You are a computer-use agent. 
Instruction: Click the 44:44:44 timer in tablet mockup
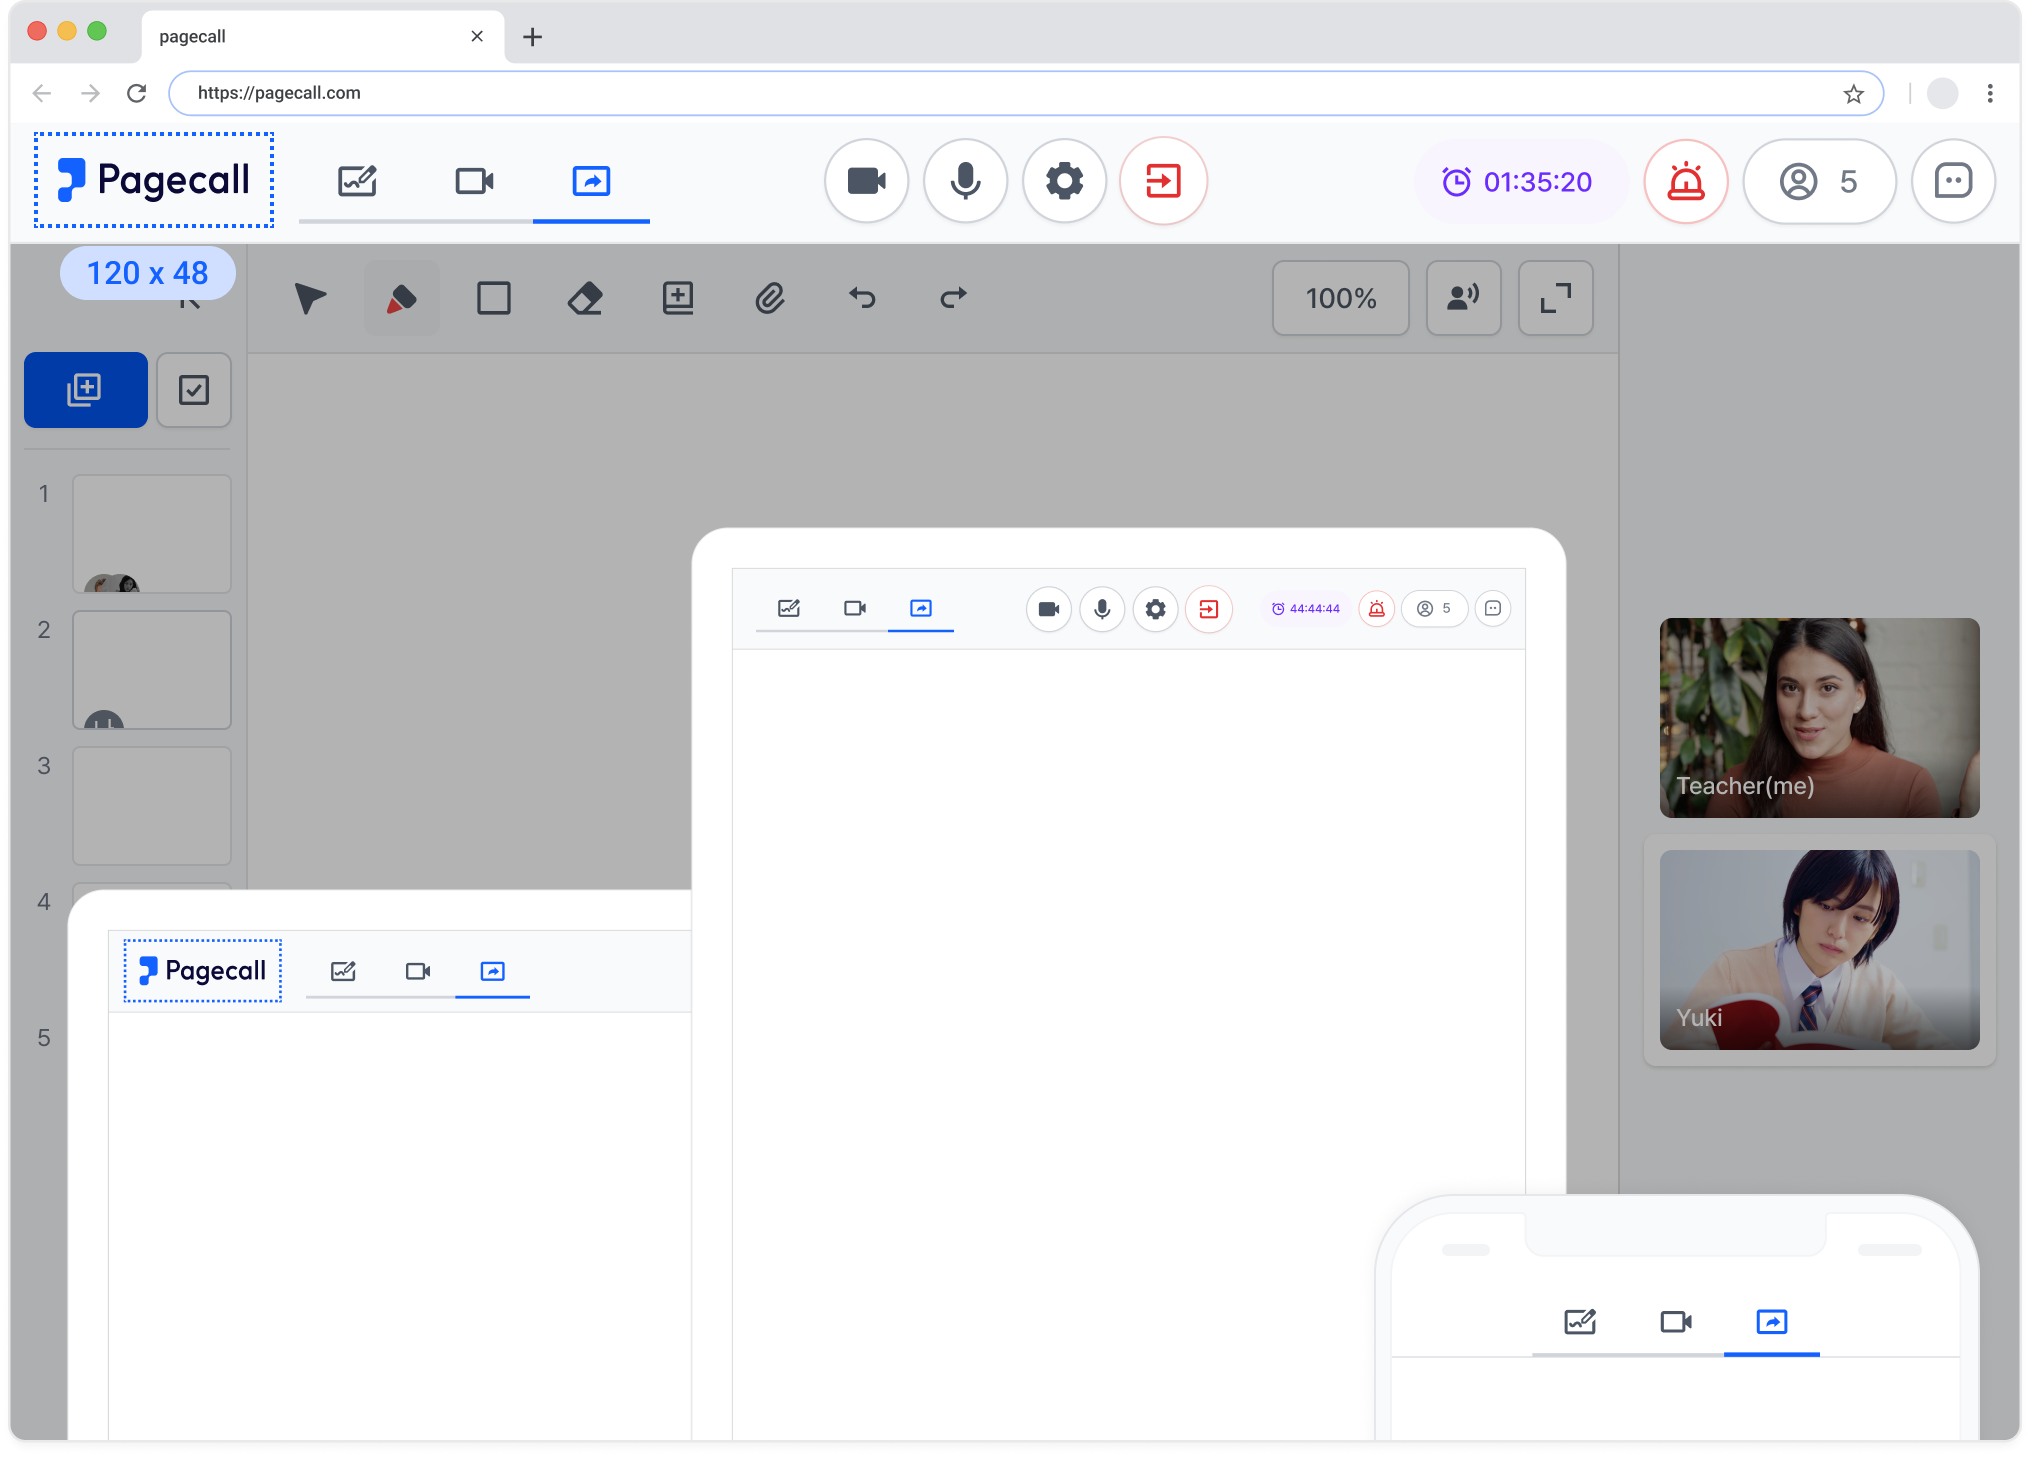tap(1306, 608)
